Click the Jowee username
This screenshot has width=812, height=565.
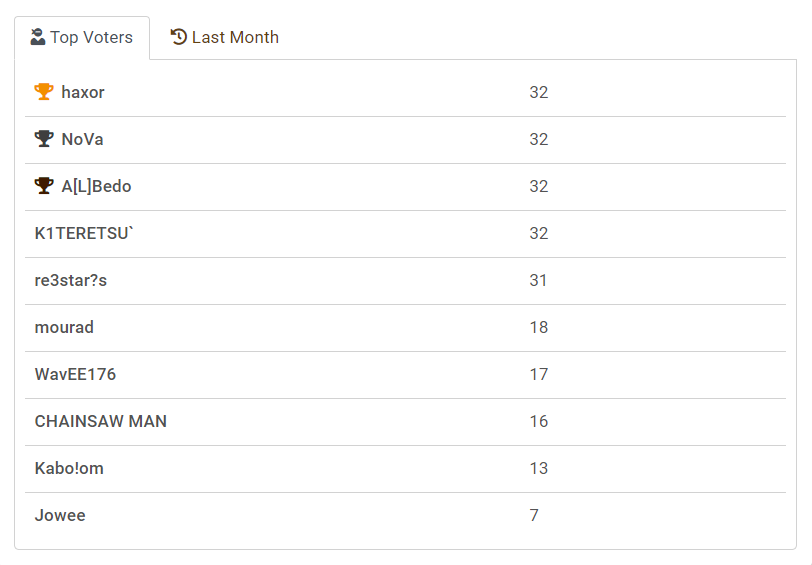pyautogui.click(x=60, y=515)
